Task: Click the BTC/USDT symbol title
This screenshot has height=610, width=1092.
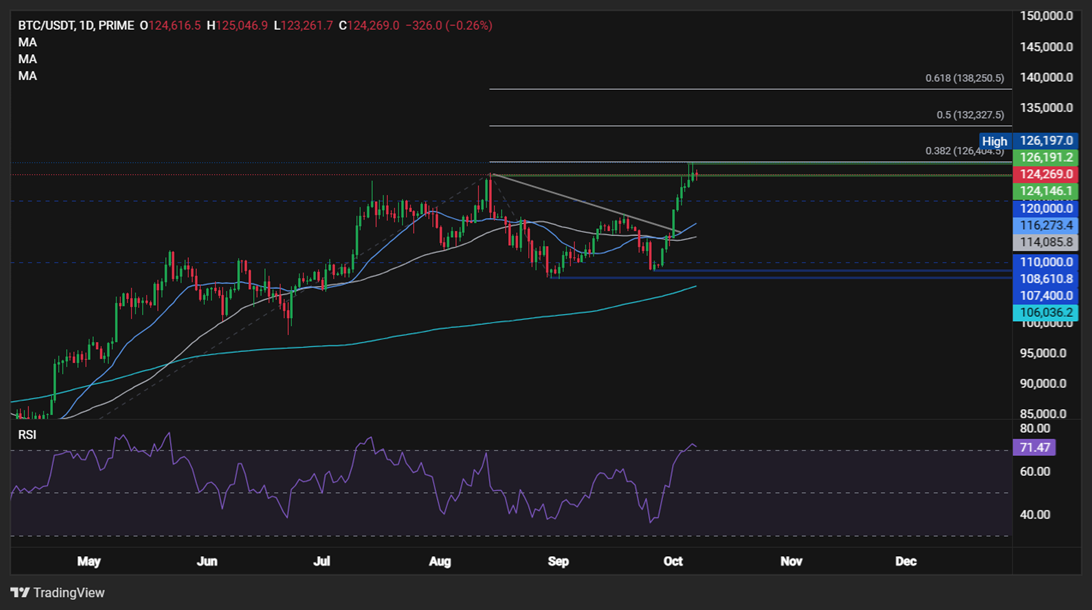Action: point(52,25)
